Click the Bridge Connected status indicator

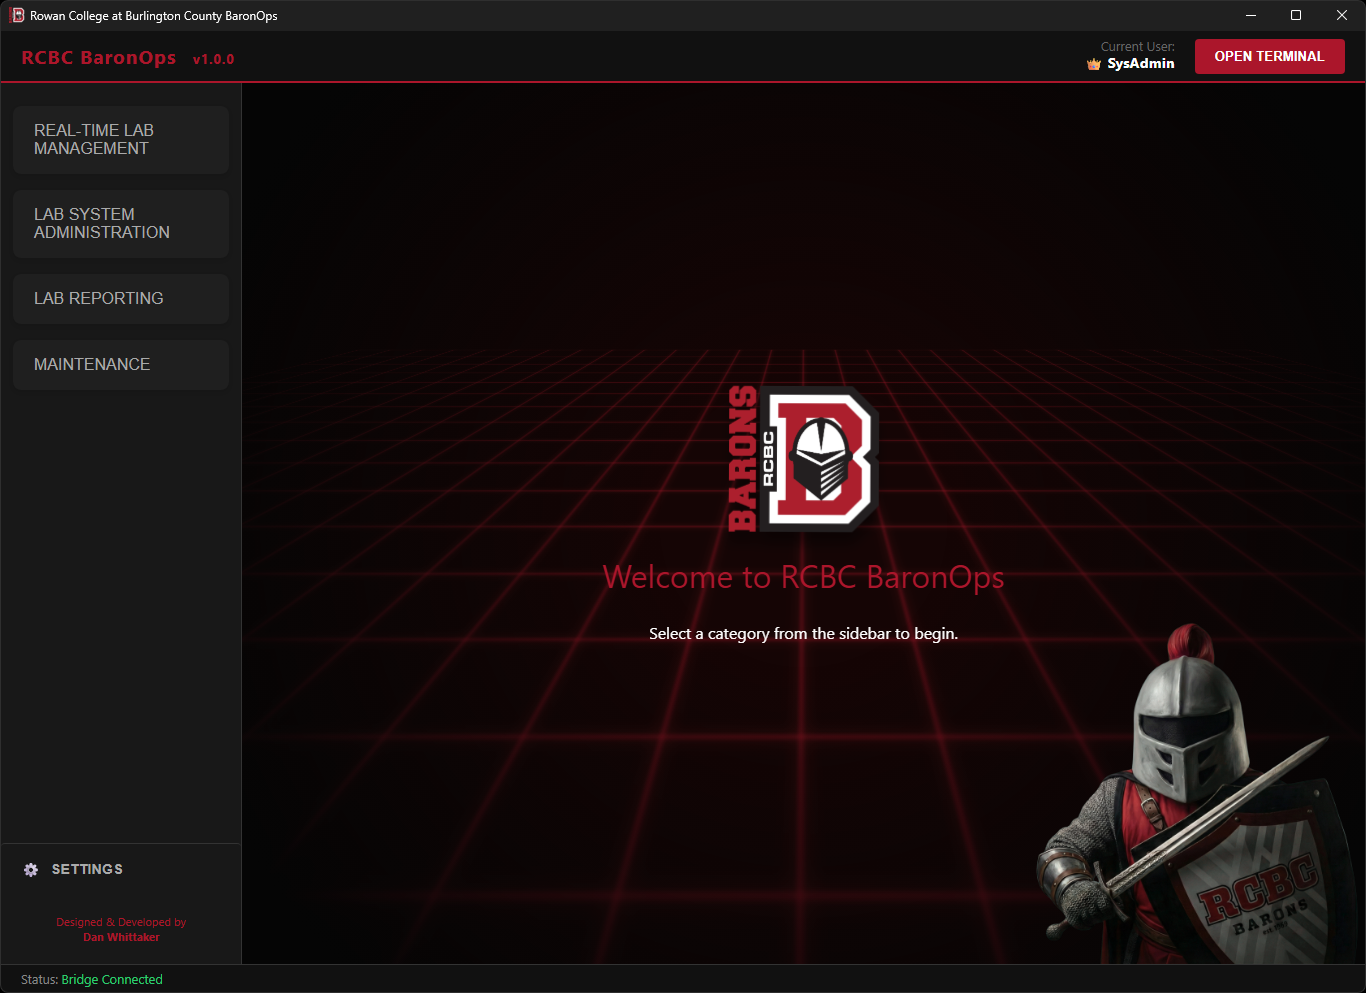111,979
